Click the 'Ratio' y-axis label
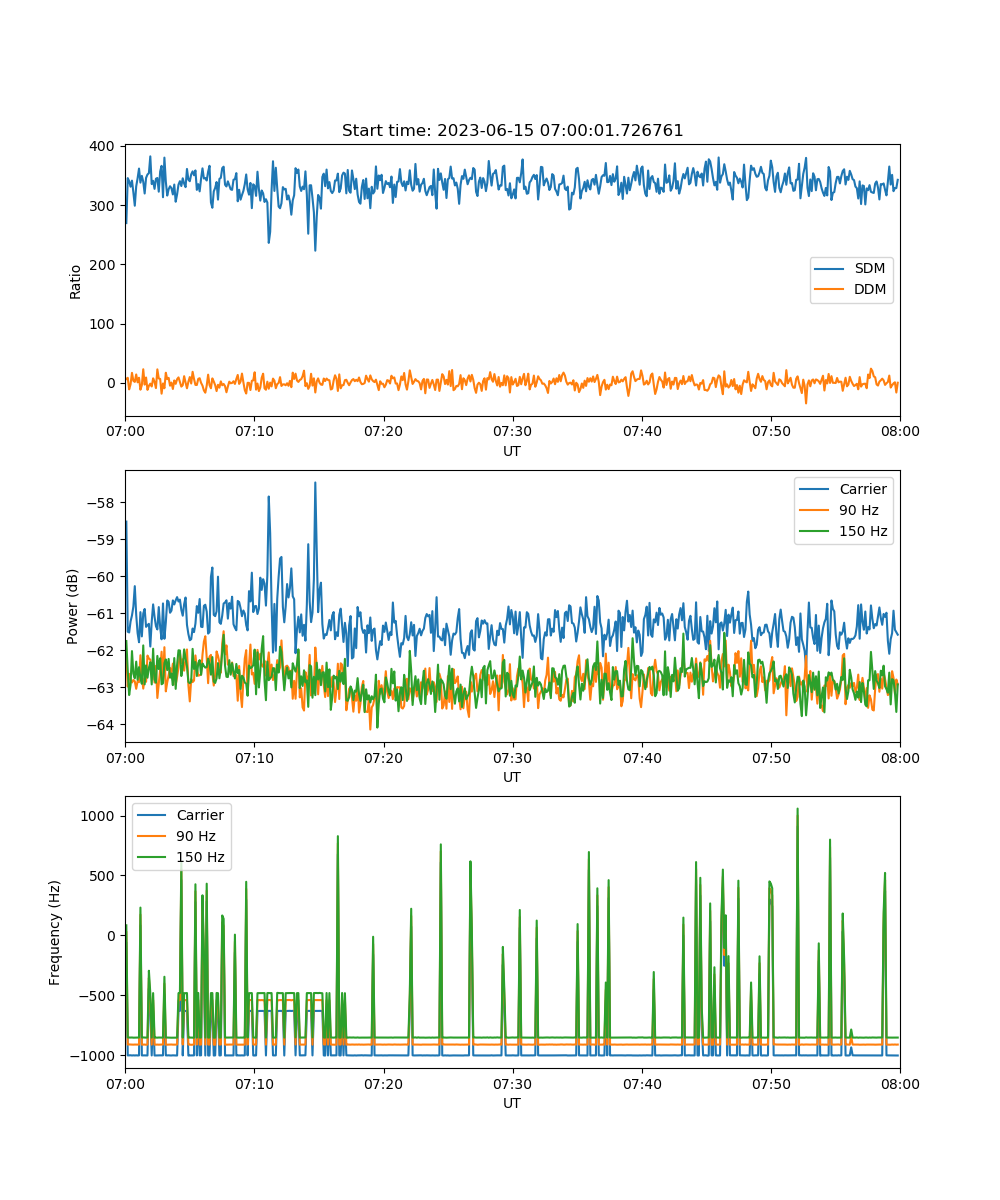The image size is (1000, 1200). tap(76, 280)
